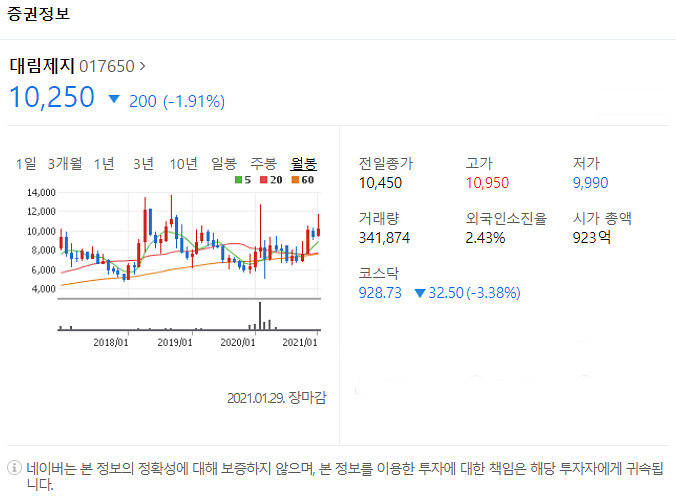
Task: Switch chart to 1년 view
Action: point(104,164)
